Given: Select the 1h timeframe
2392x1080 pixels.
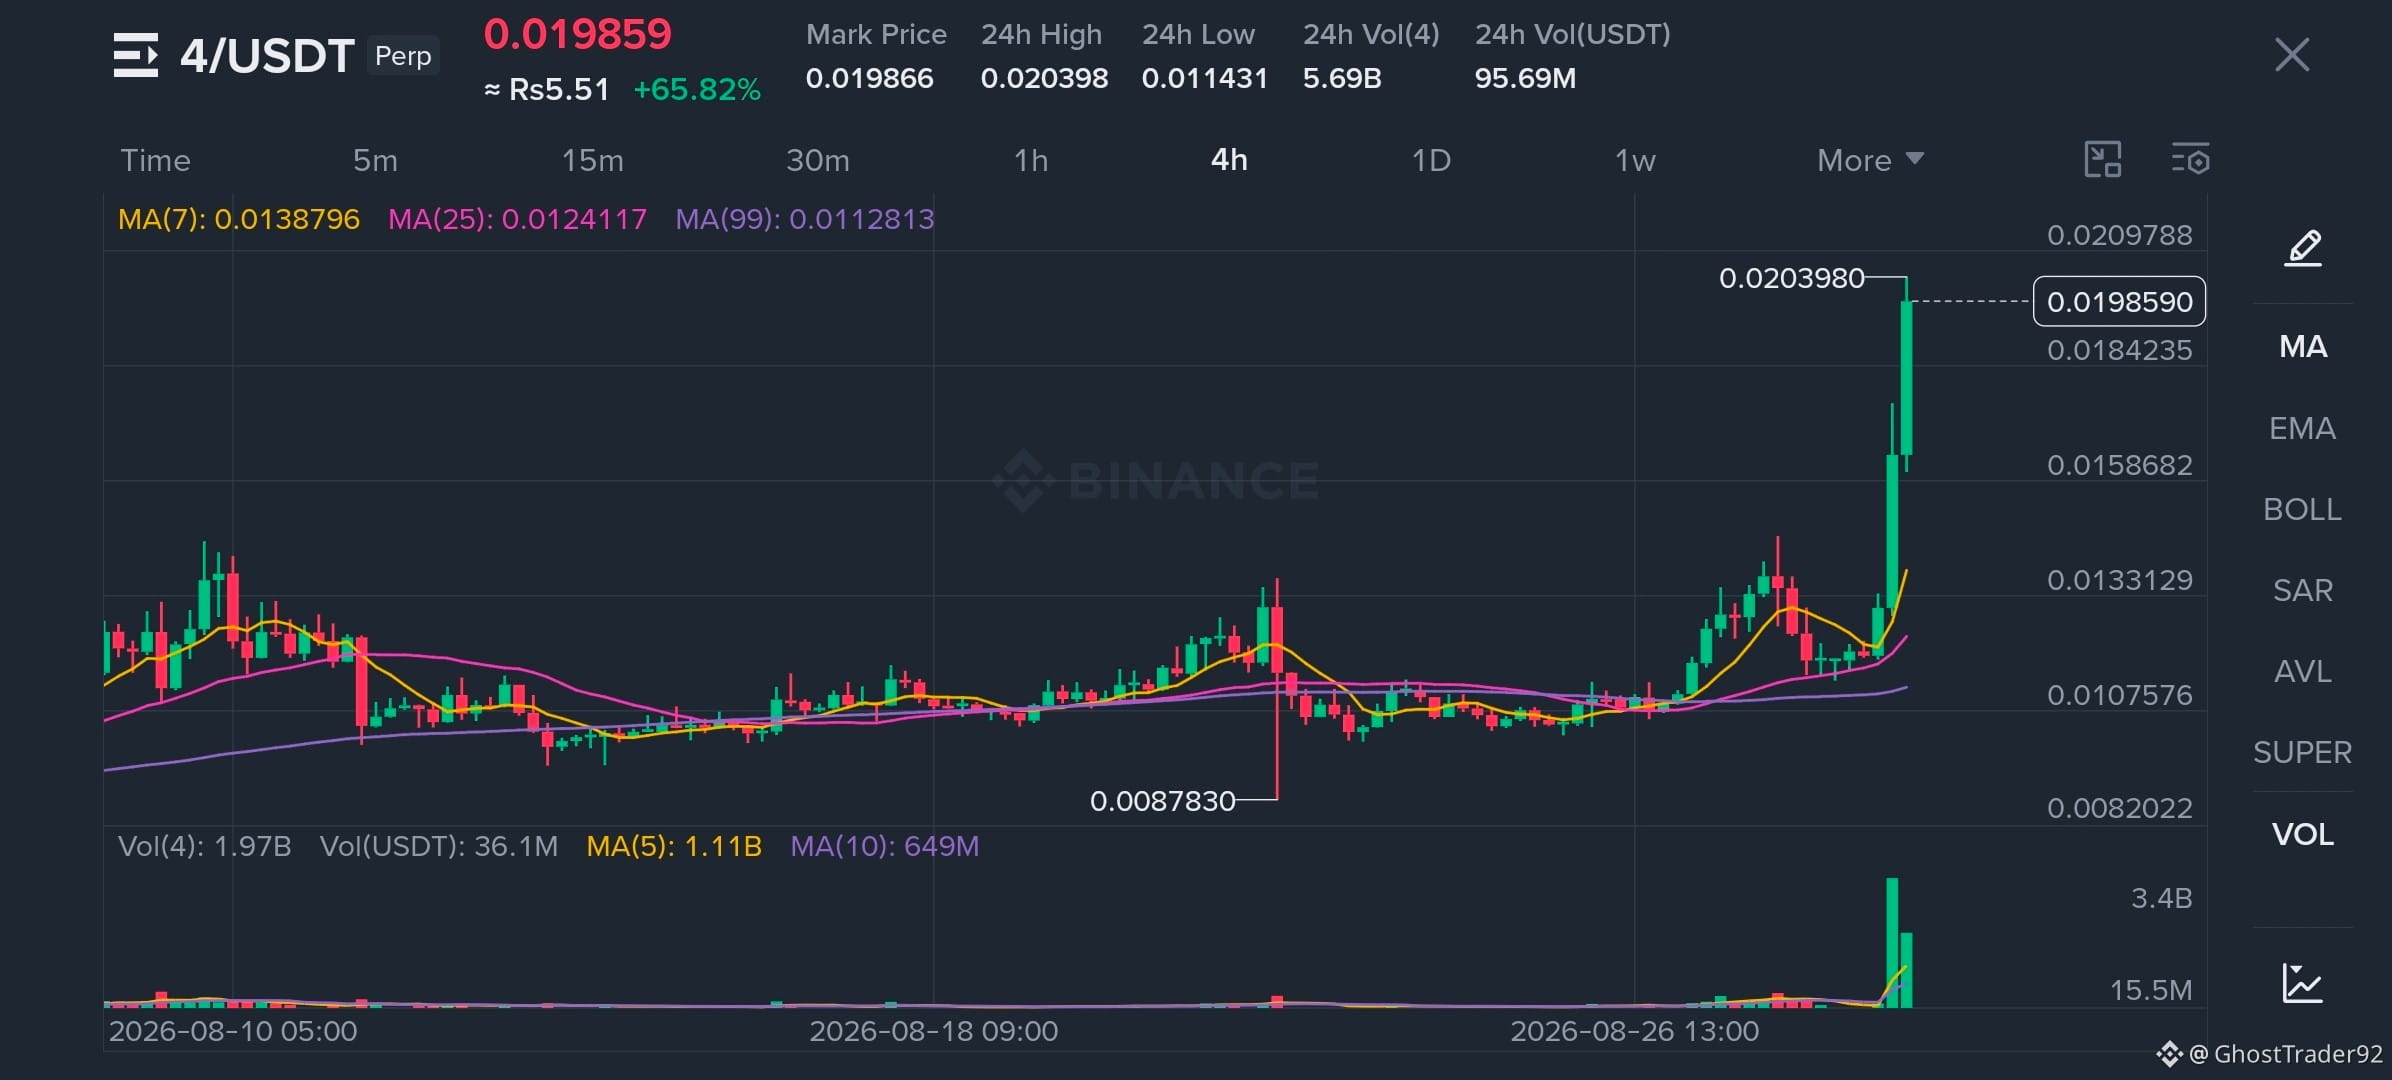Looking at the screenshot, I should pos(1031,160).
